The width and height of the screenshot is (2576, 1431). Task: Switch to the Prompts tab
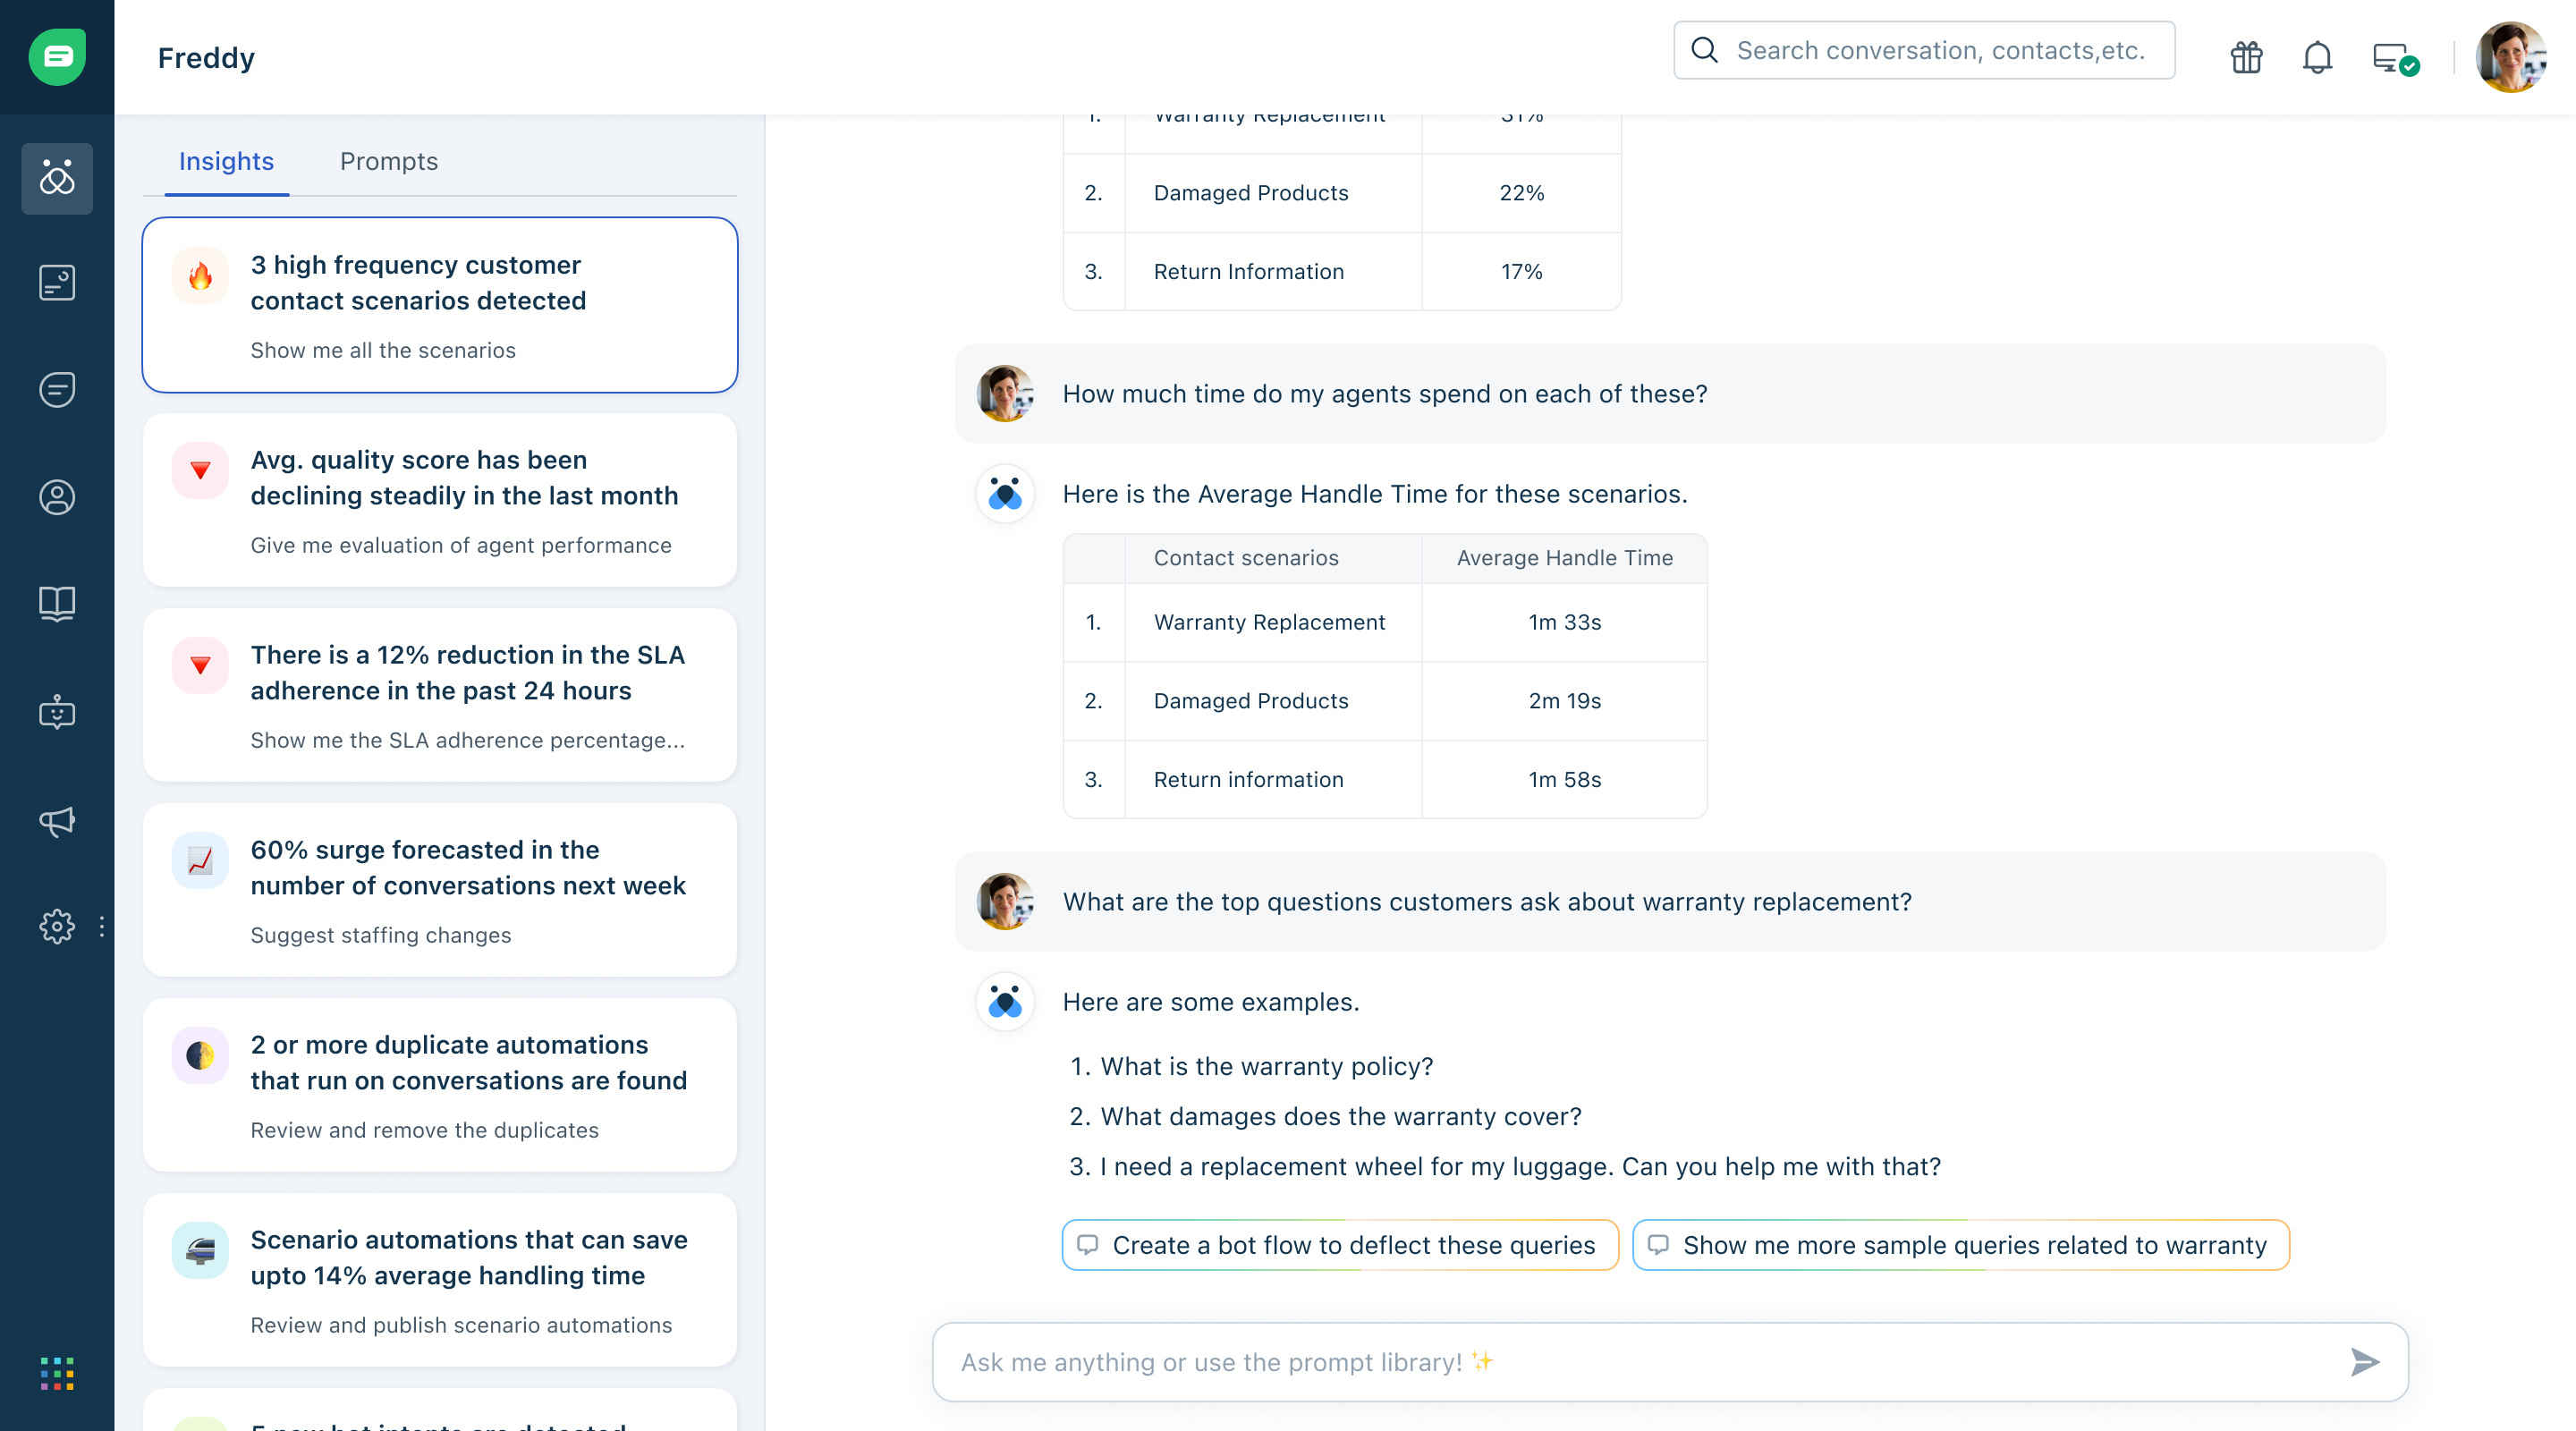[389, 161]
